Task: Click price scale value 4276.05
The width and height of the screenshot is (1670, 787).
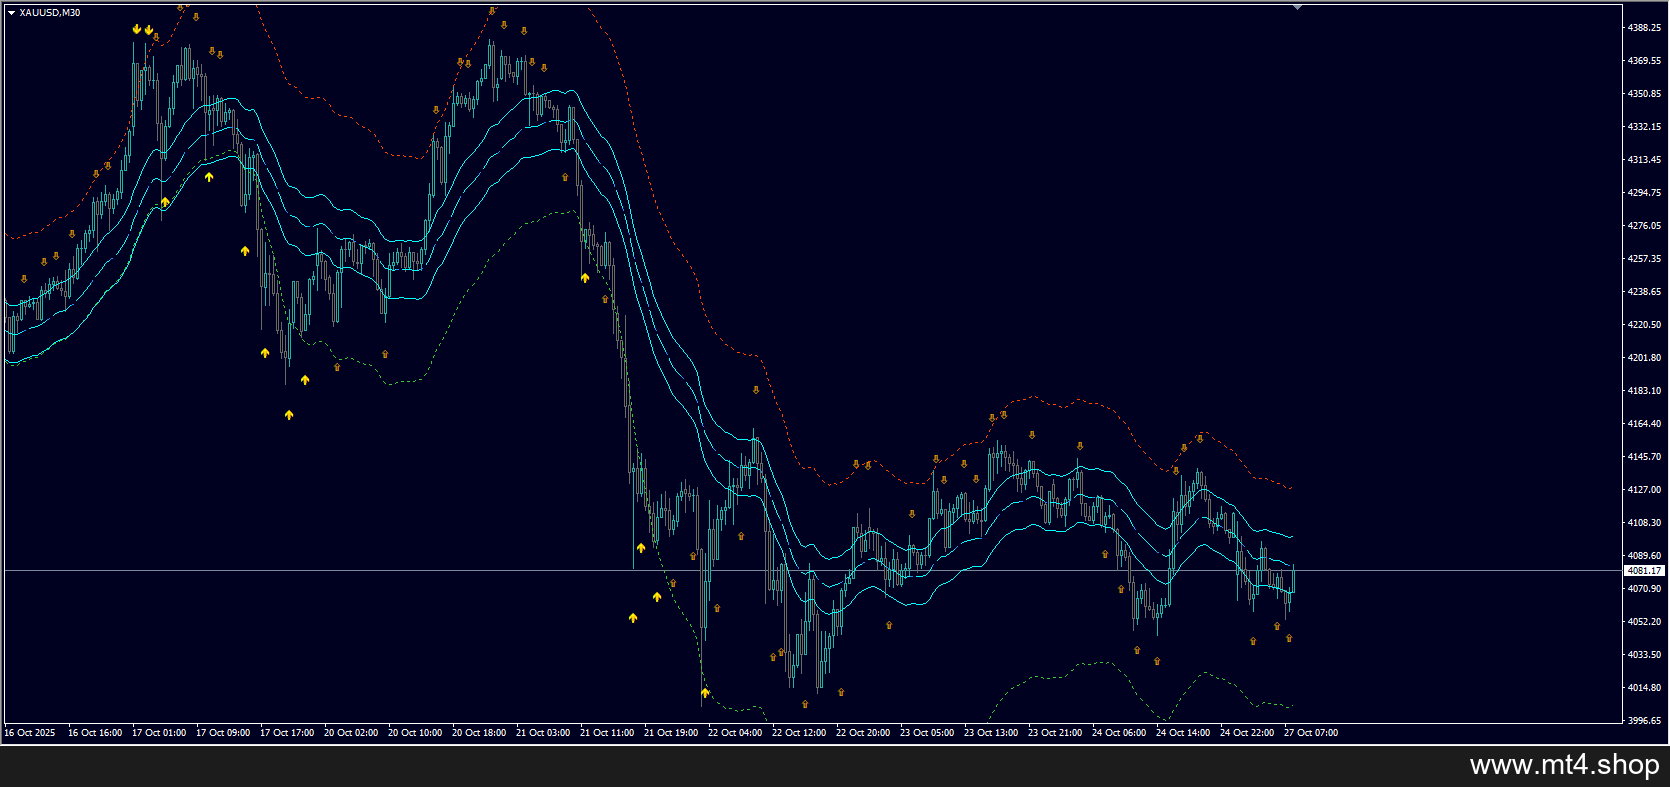Action: point(1644,226)
